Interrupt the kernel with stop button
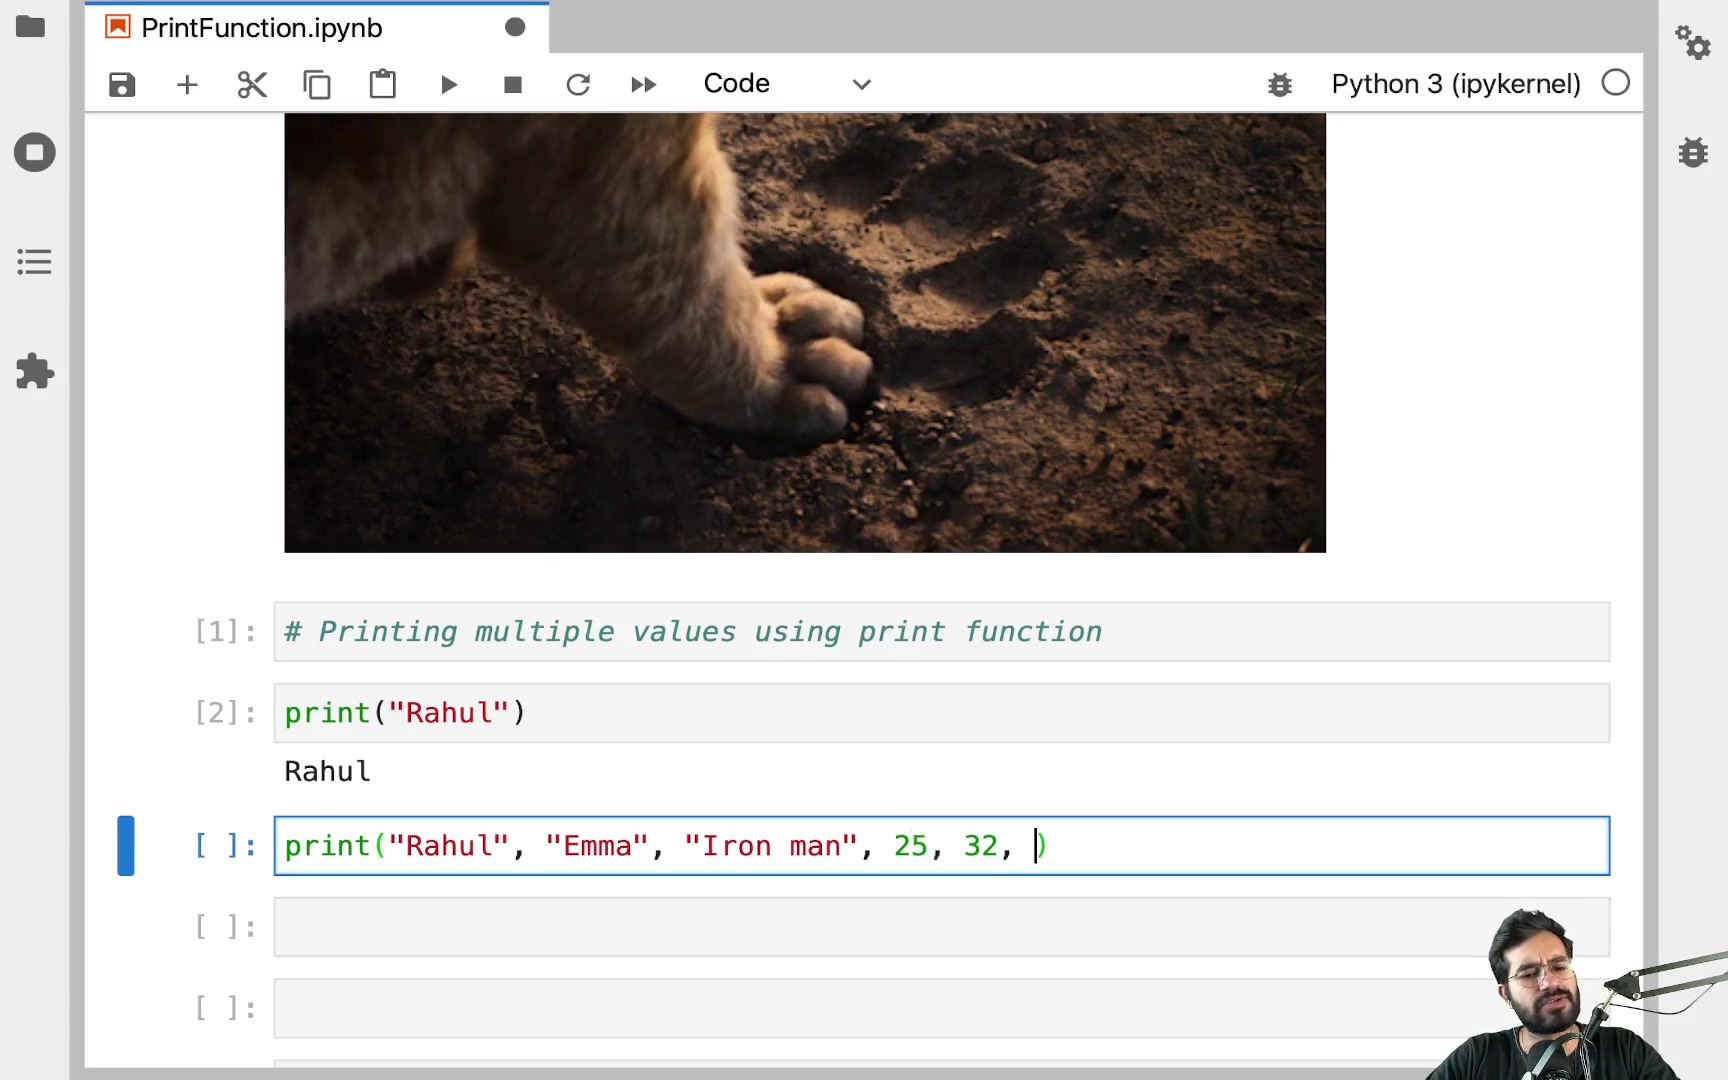Viewport: 1728px width, 1080px height. click(513, 84)
